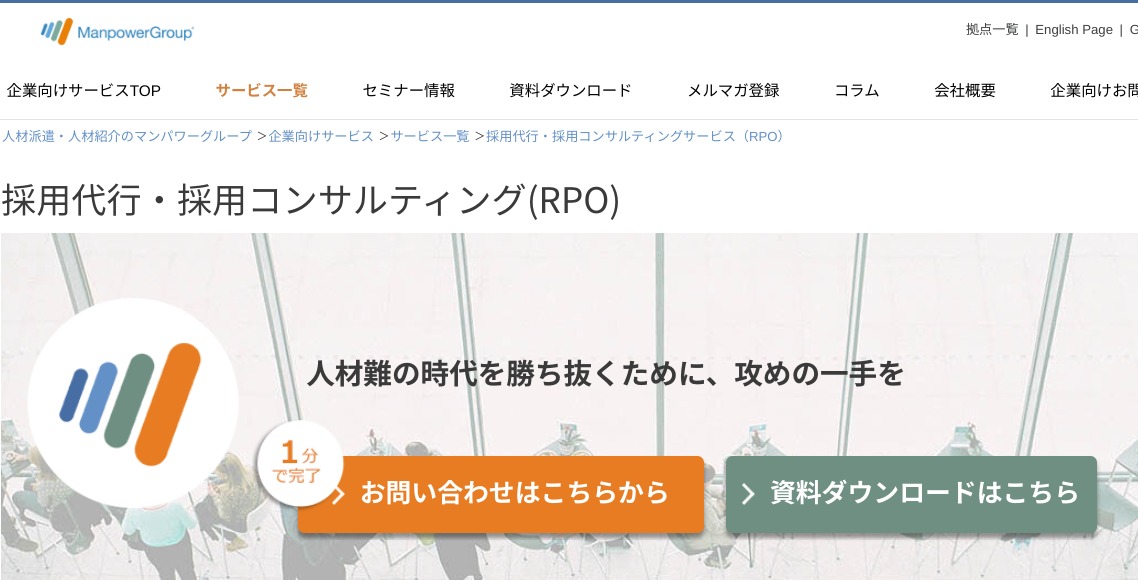The height and width of the screenshot is (580, 1138).
Task: Click breadcrumb 採用代行・採用コンサルティングサービス（RPO）
Action: point(636,136)
